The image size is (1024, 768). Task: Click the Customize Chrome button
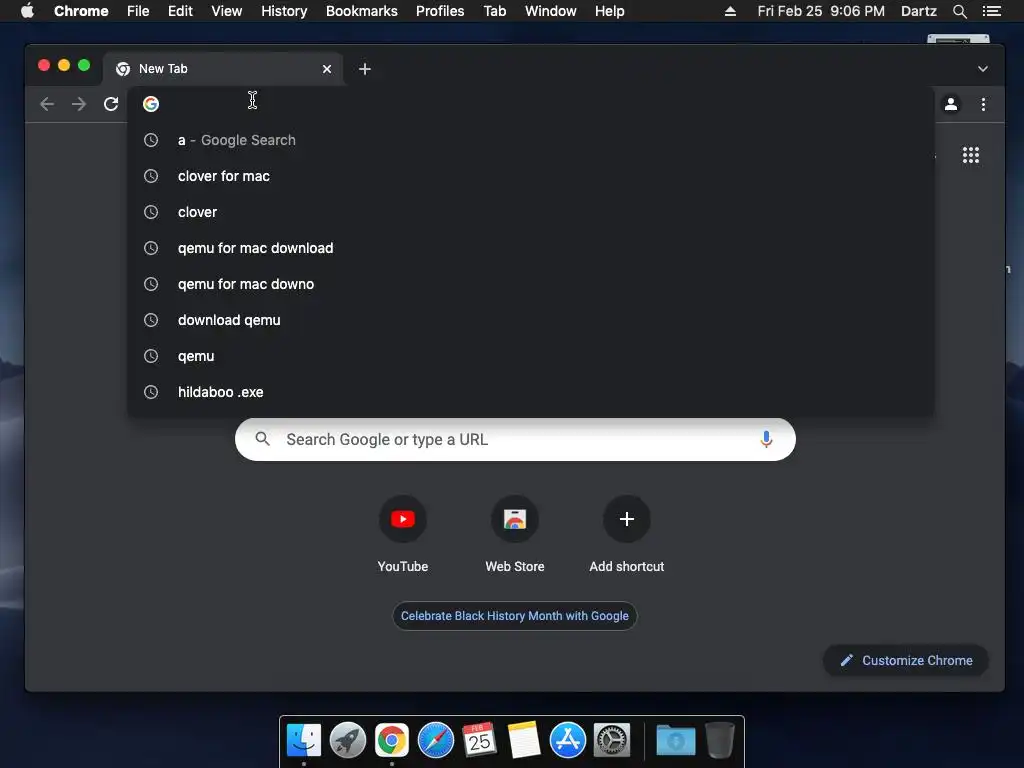(906, 660)
